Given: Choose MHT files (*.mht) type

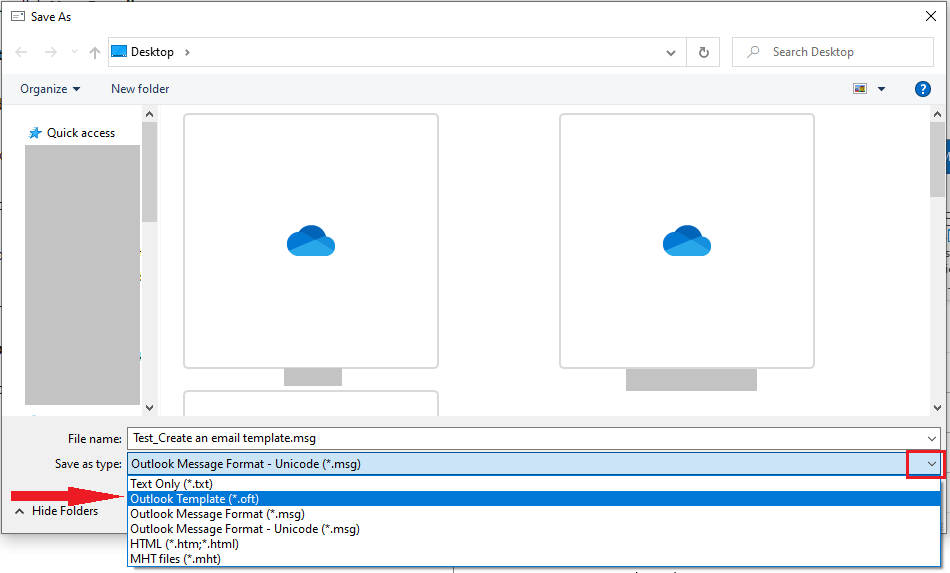Looking at the screenshot, I should (x=534, y=558).
